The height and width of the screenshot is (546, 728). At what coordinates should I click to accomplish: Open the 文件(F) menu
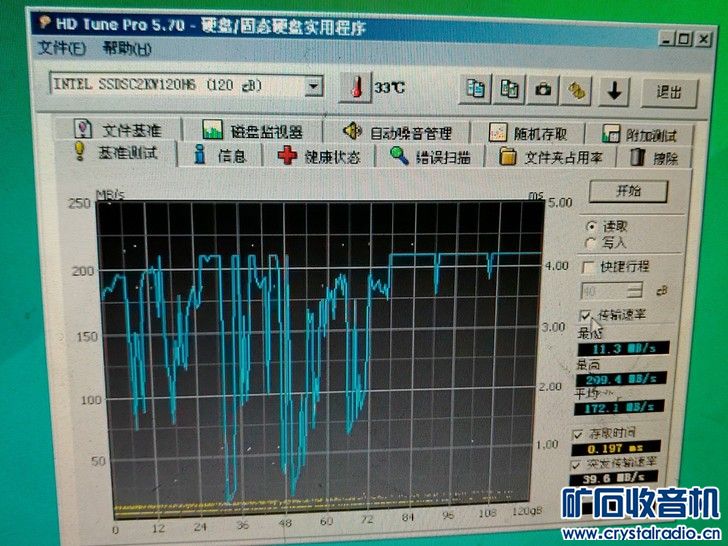coord(62,47)
